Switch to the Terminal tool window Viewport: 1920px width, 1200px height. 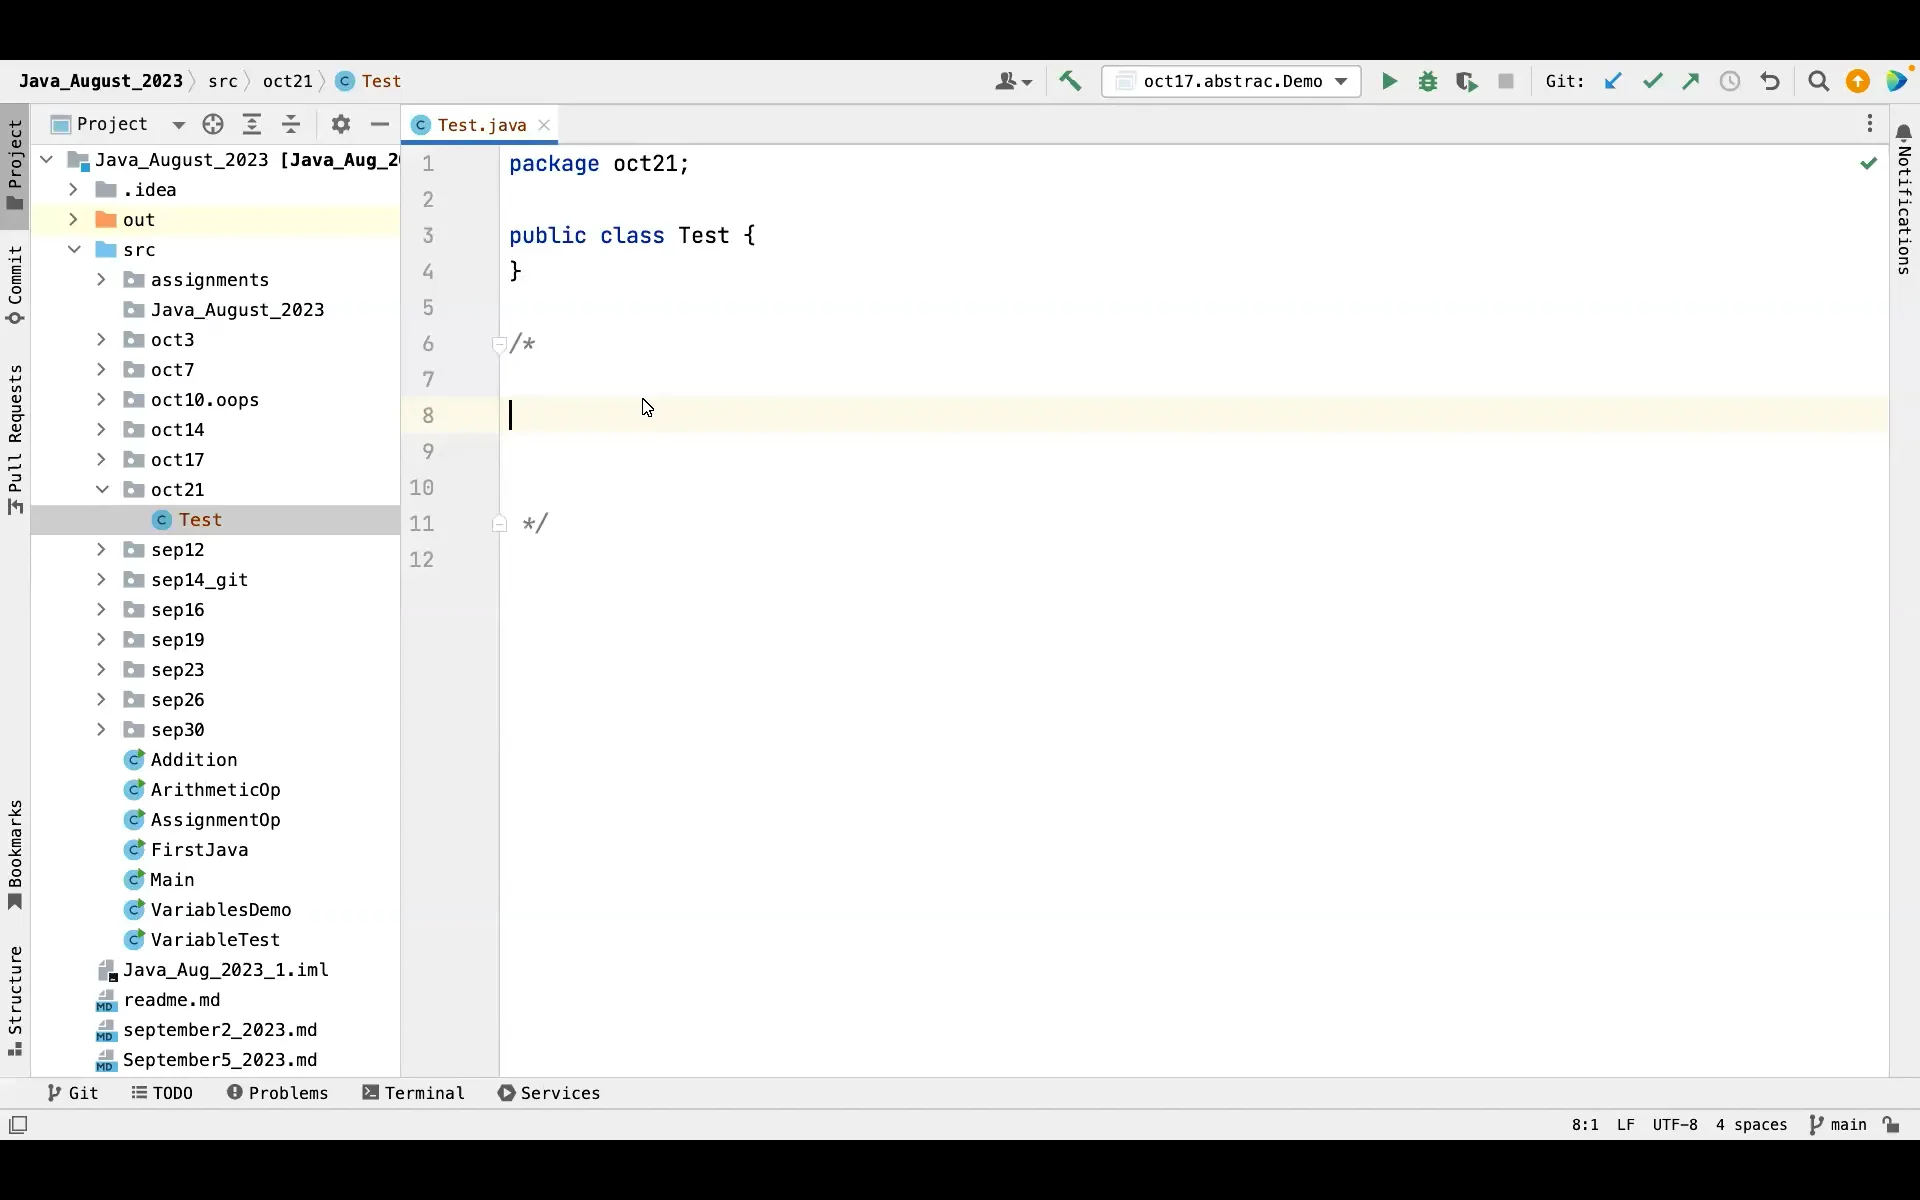tap(413, 1093)
